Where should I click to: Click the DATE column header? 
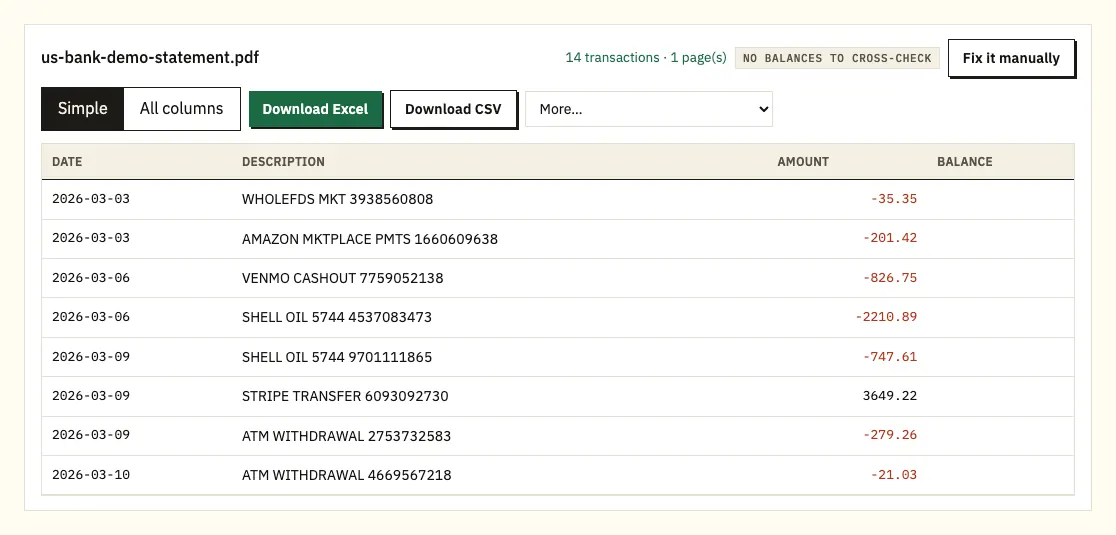pyautogui.click(x=67, y=161)
